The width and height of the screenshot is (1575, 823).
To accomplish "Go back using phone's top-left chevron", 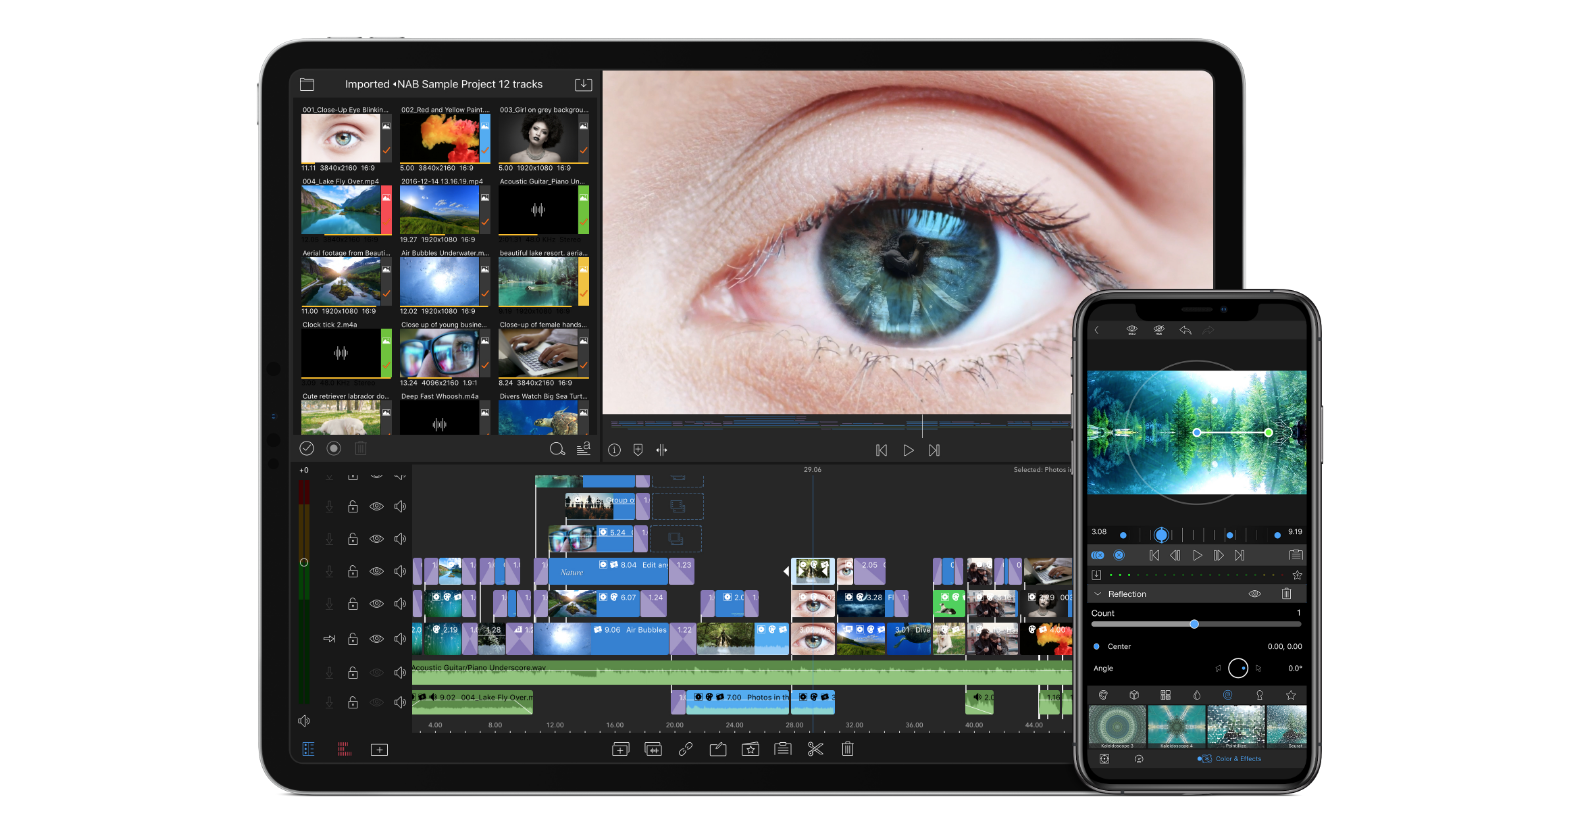I will (x=1096, y=330).
